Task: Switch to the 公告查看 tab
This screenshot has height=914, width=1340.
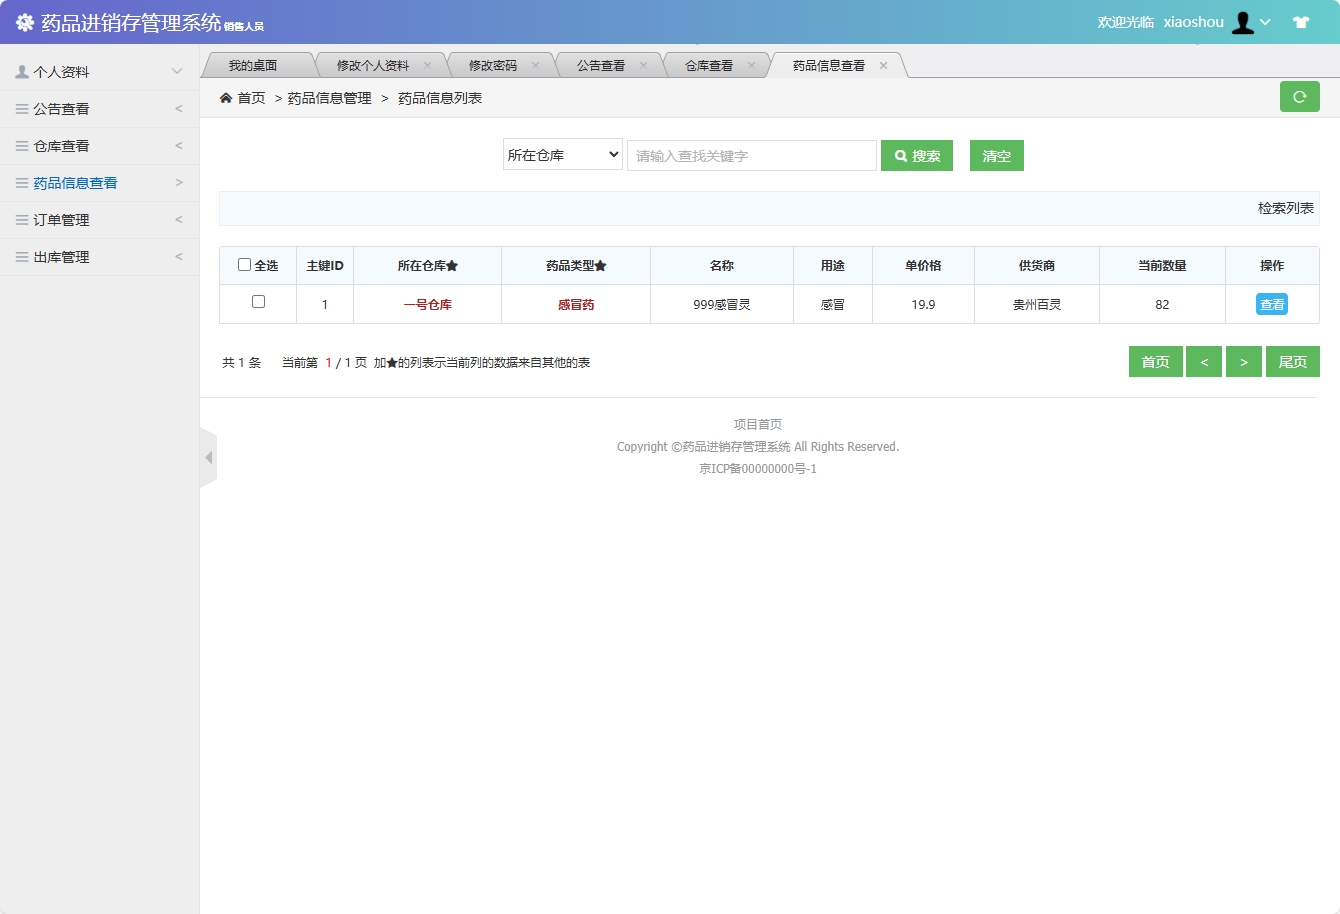Action: 601,64
